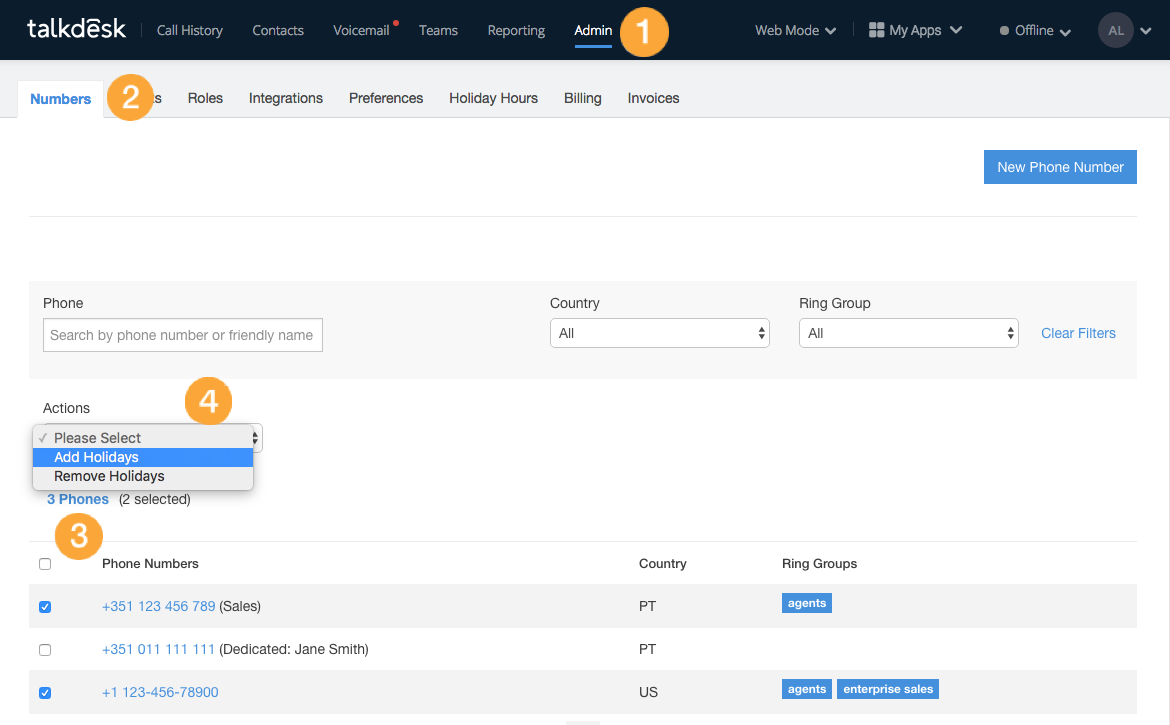Choose Add Holidays from Actions list

tap(143, 457)
